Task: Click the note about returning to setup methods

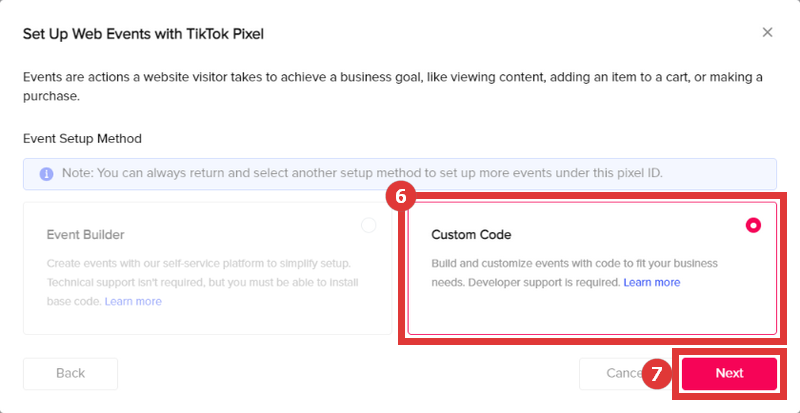Action: (362, 173)
